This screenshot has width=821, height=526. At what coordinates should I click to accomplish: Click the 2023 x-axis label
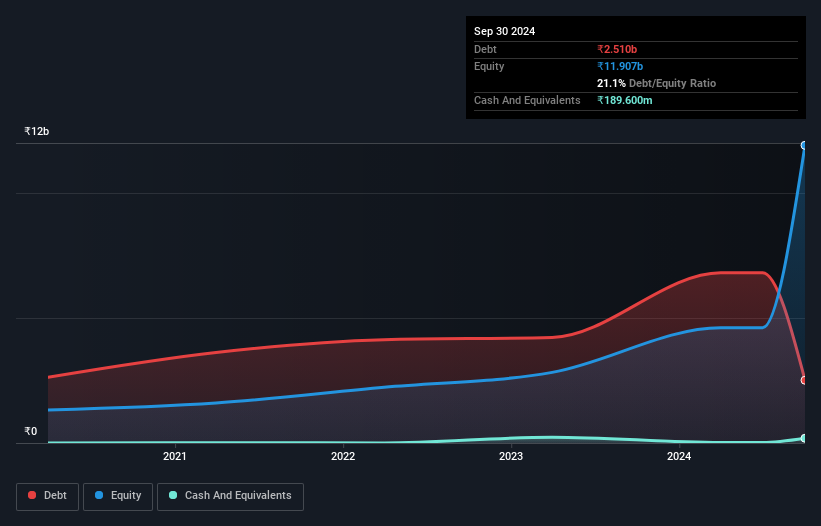click(511, 456)
